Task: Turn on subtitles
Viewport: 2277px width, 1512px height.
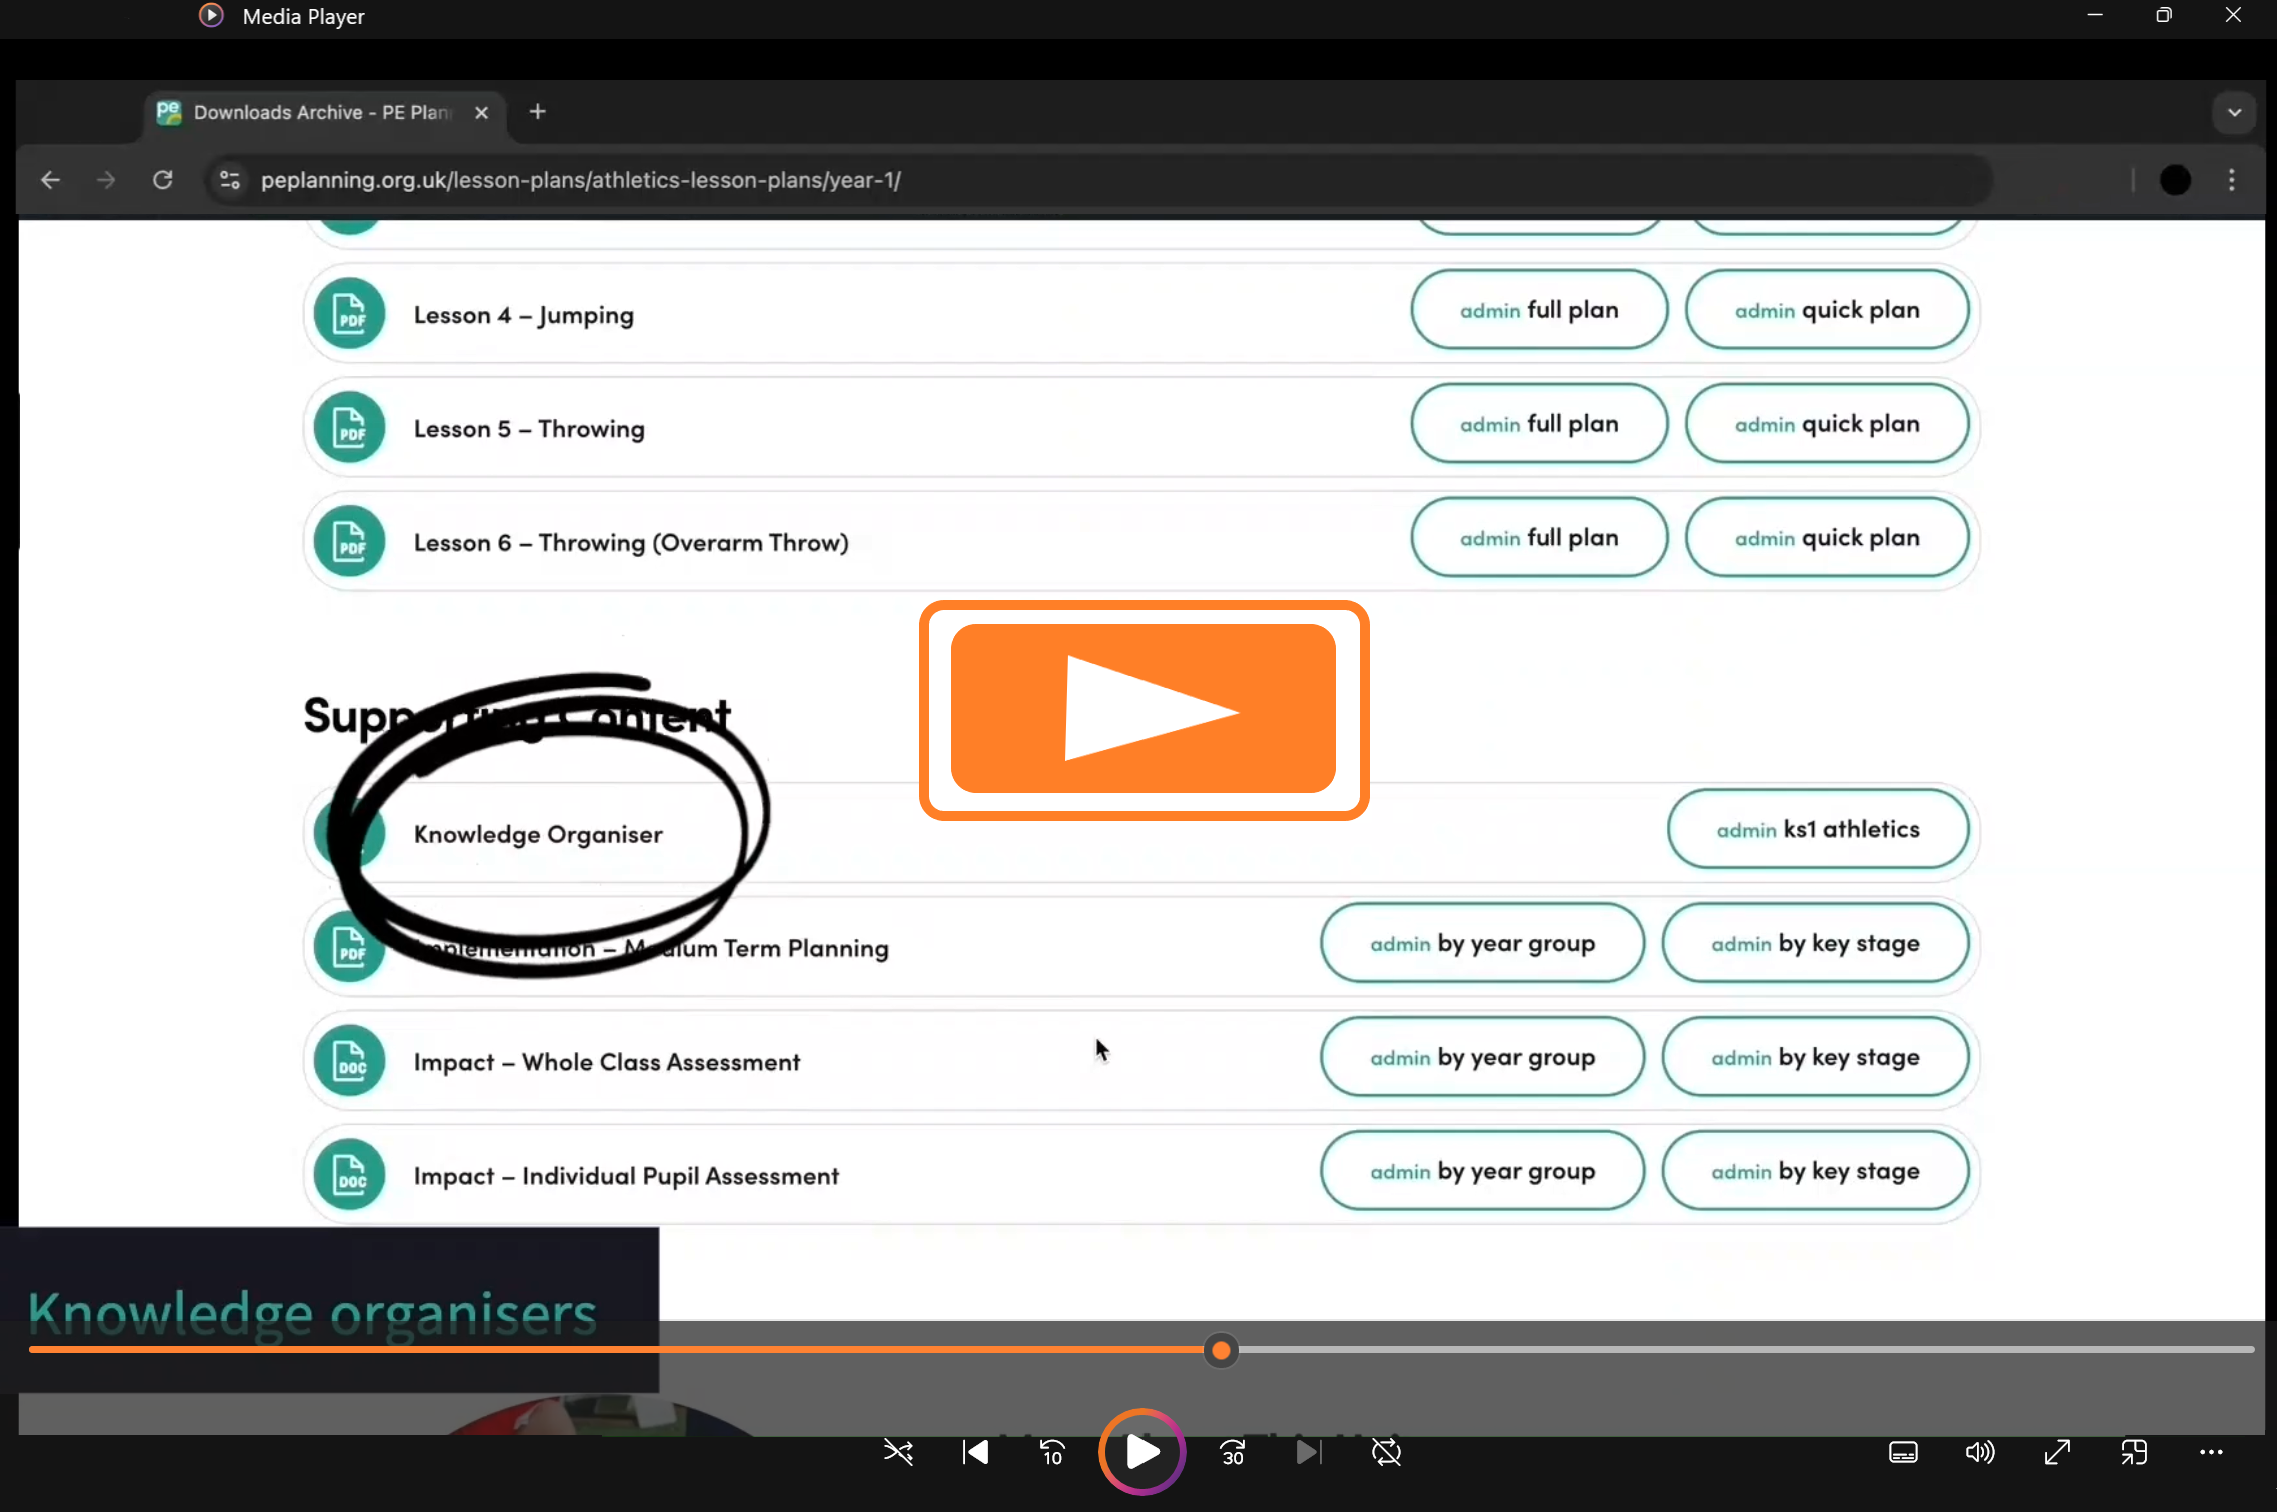Action: pos(1903,1452)
